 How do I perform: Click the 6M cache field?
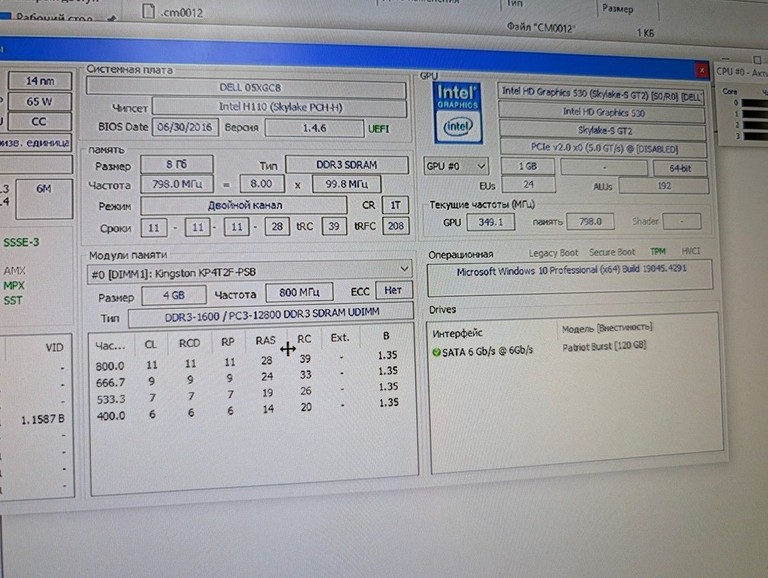tap(44, 198)
